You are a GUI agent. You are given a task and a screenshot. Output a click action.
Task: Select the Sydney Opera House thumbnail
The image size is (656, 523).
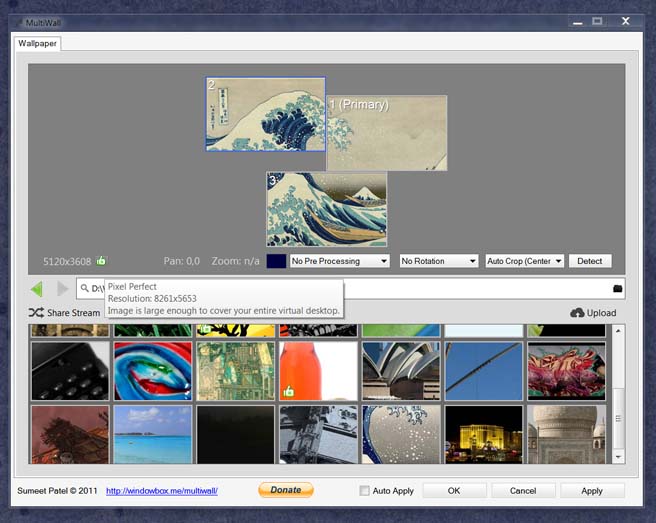pyautogui.click(x=401, y=371)
